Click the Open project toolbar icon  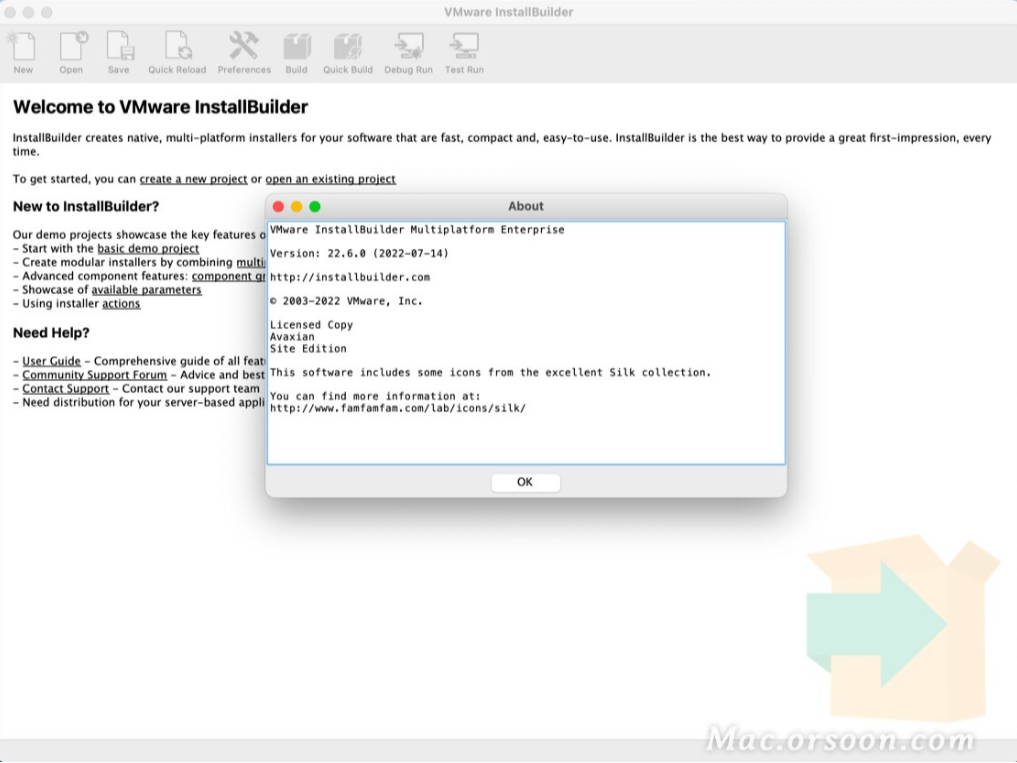pyautogui.click(x=71, y=53)
